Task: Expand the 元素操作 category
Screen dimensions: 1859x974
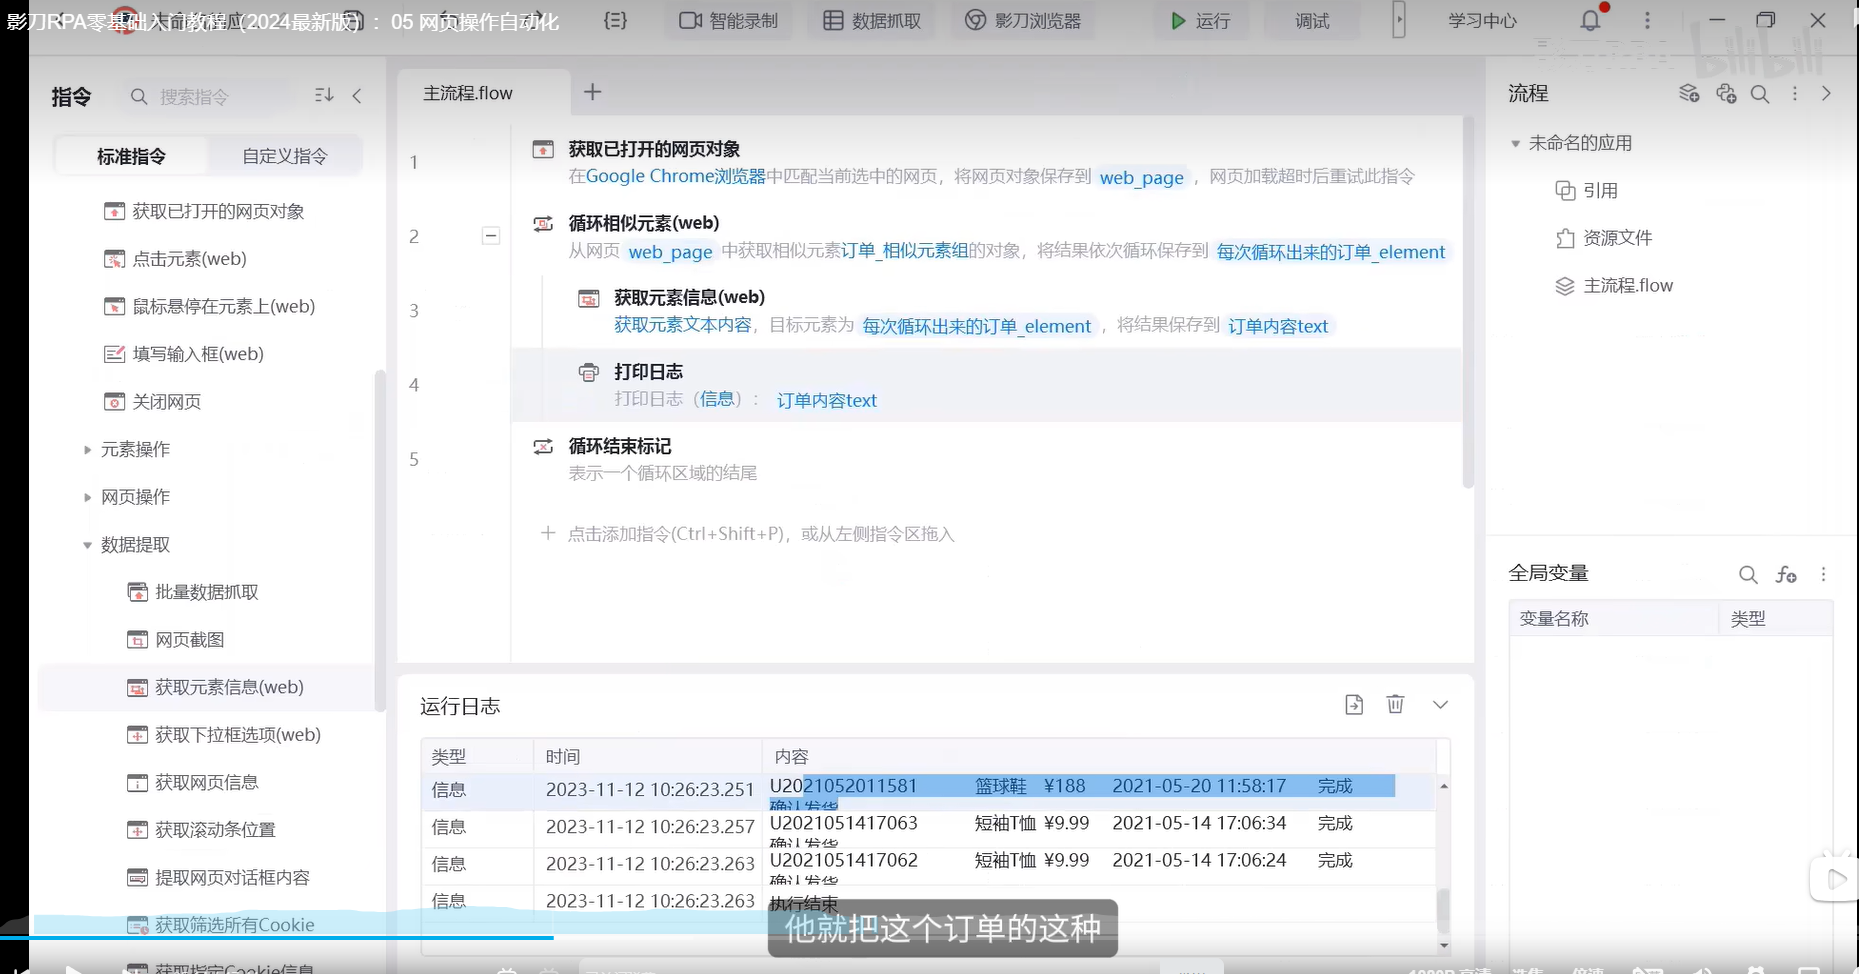Action: click(88, 450)
